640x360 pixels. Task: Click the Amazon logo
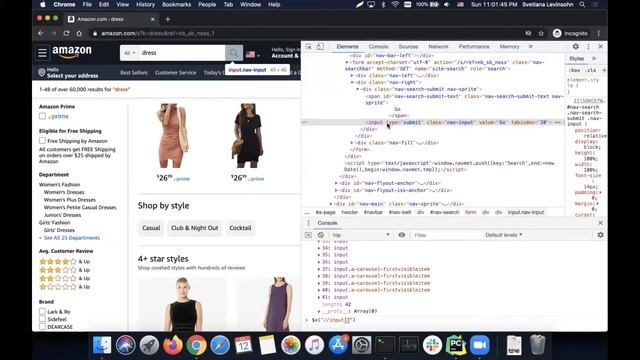[x=72, y=52]
